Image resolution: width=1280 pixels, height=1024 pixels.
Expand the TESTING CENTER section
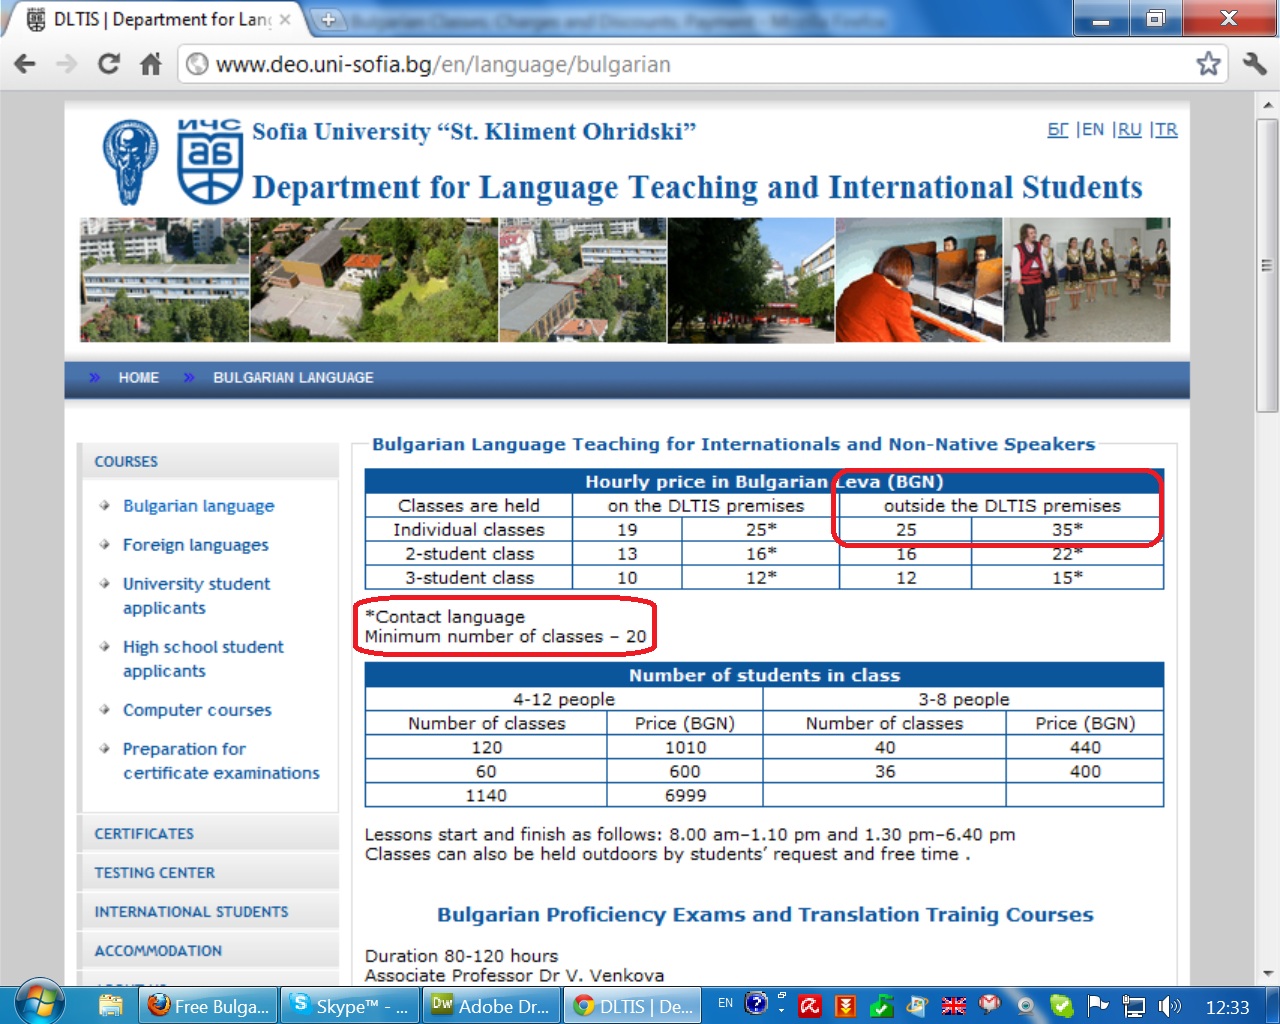pos(154,873)
